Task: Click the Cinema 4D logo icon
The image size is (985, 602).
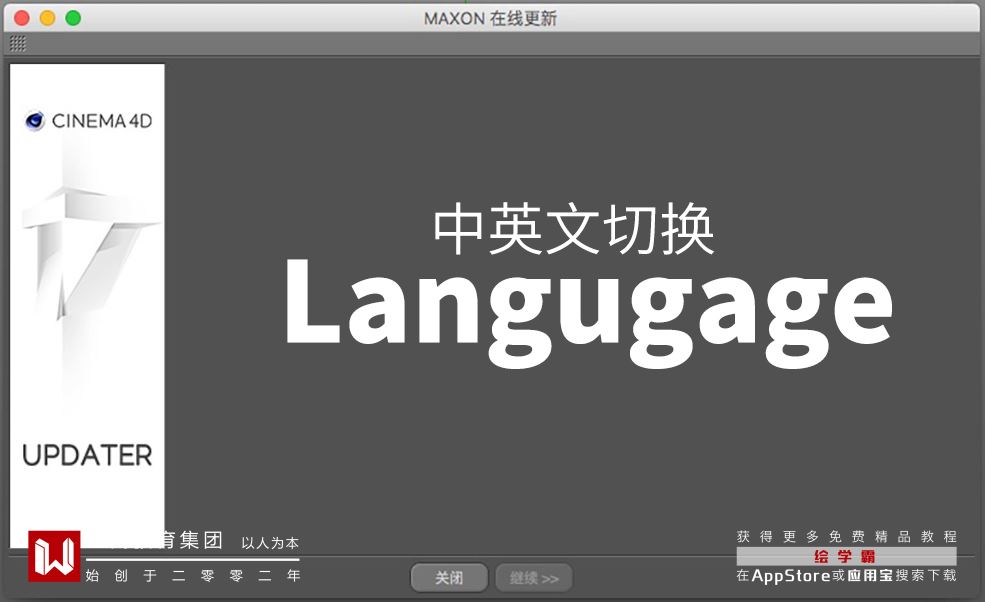Action: coord(35,120)
